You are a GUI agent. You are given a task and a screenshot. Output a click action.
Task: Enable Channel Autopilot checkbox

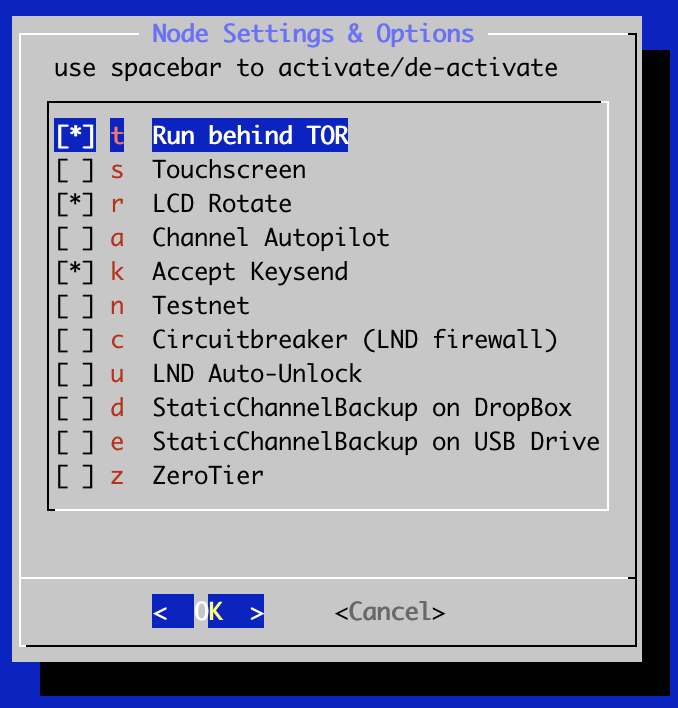tap(75, 238)
